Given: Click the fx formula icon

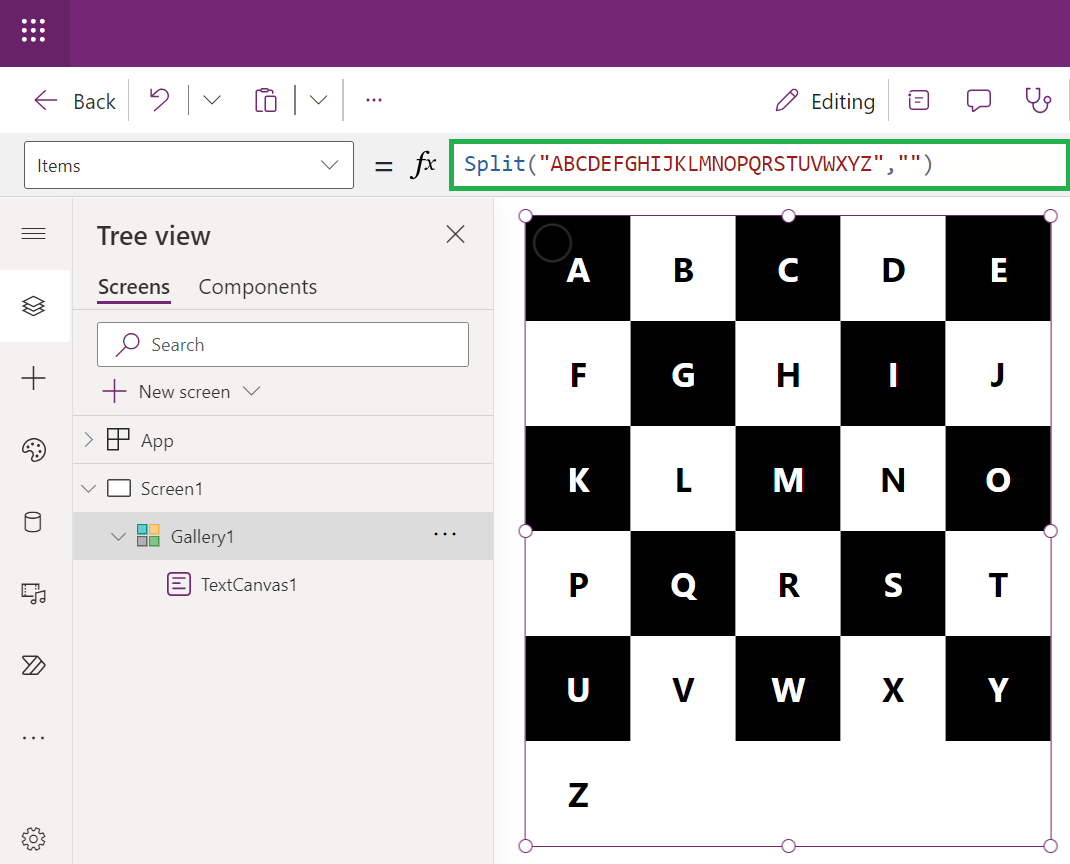Looking at the screenshot, I should (423, 164).
